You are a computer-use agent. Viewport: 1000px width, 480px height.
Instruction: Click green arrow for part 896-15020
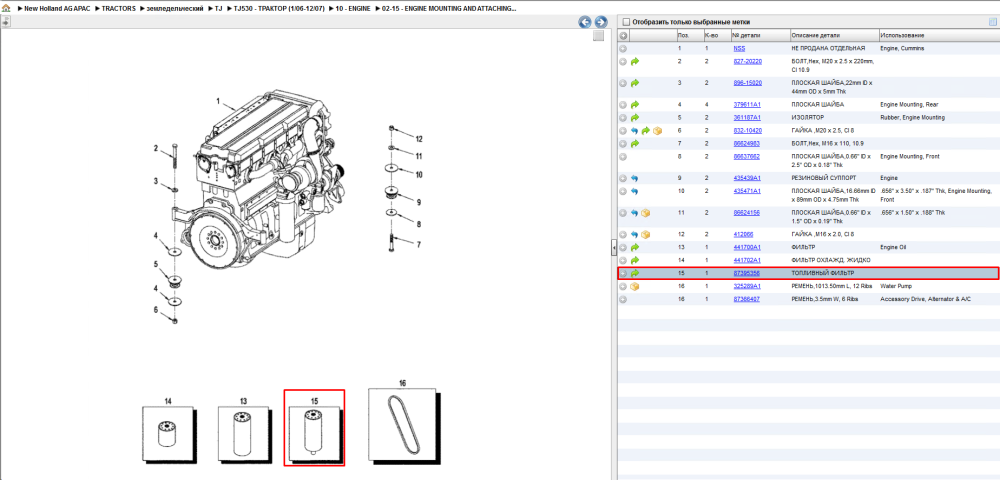635,83
